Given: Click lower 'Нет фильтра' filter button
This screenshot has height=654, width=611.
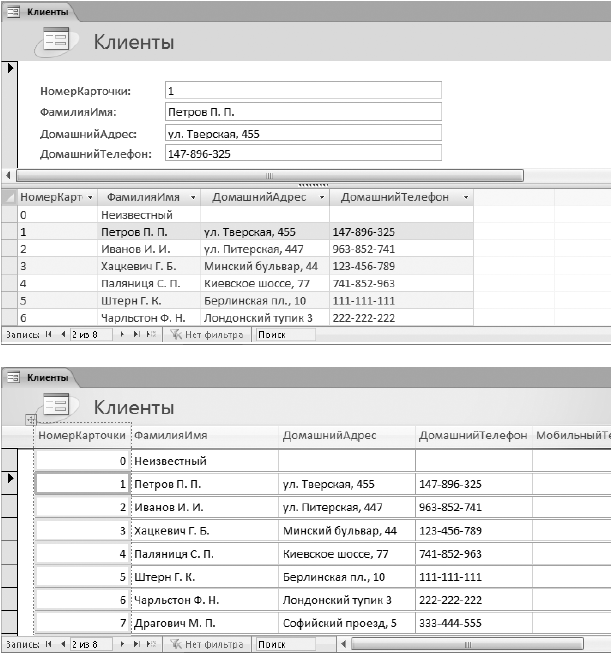Looking at the screenshot, I should pyautogui.click(x=205, y=645).
